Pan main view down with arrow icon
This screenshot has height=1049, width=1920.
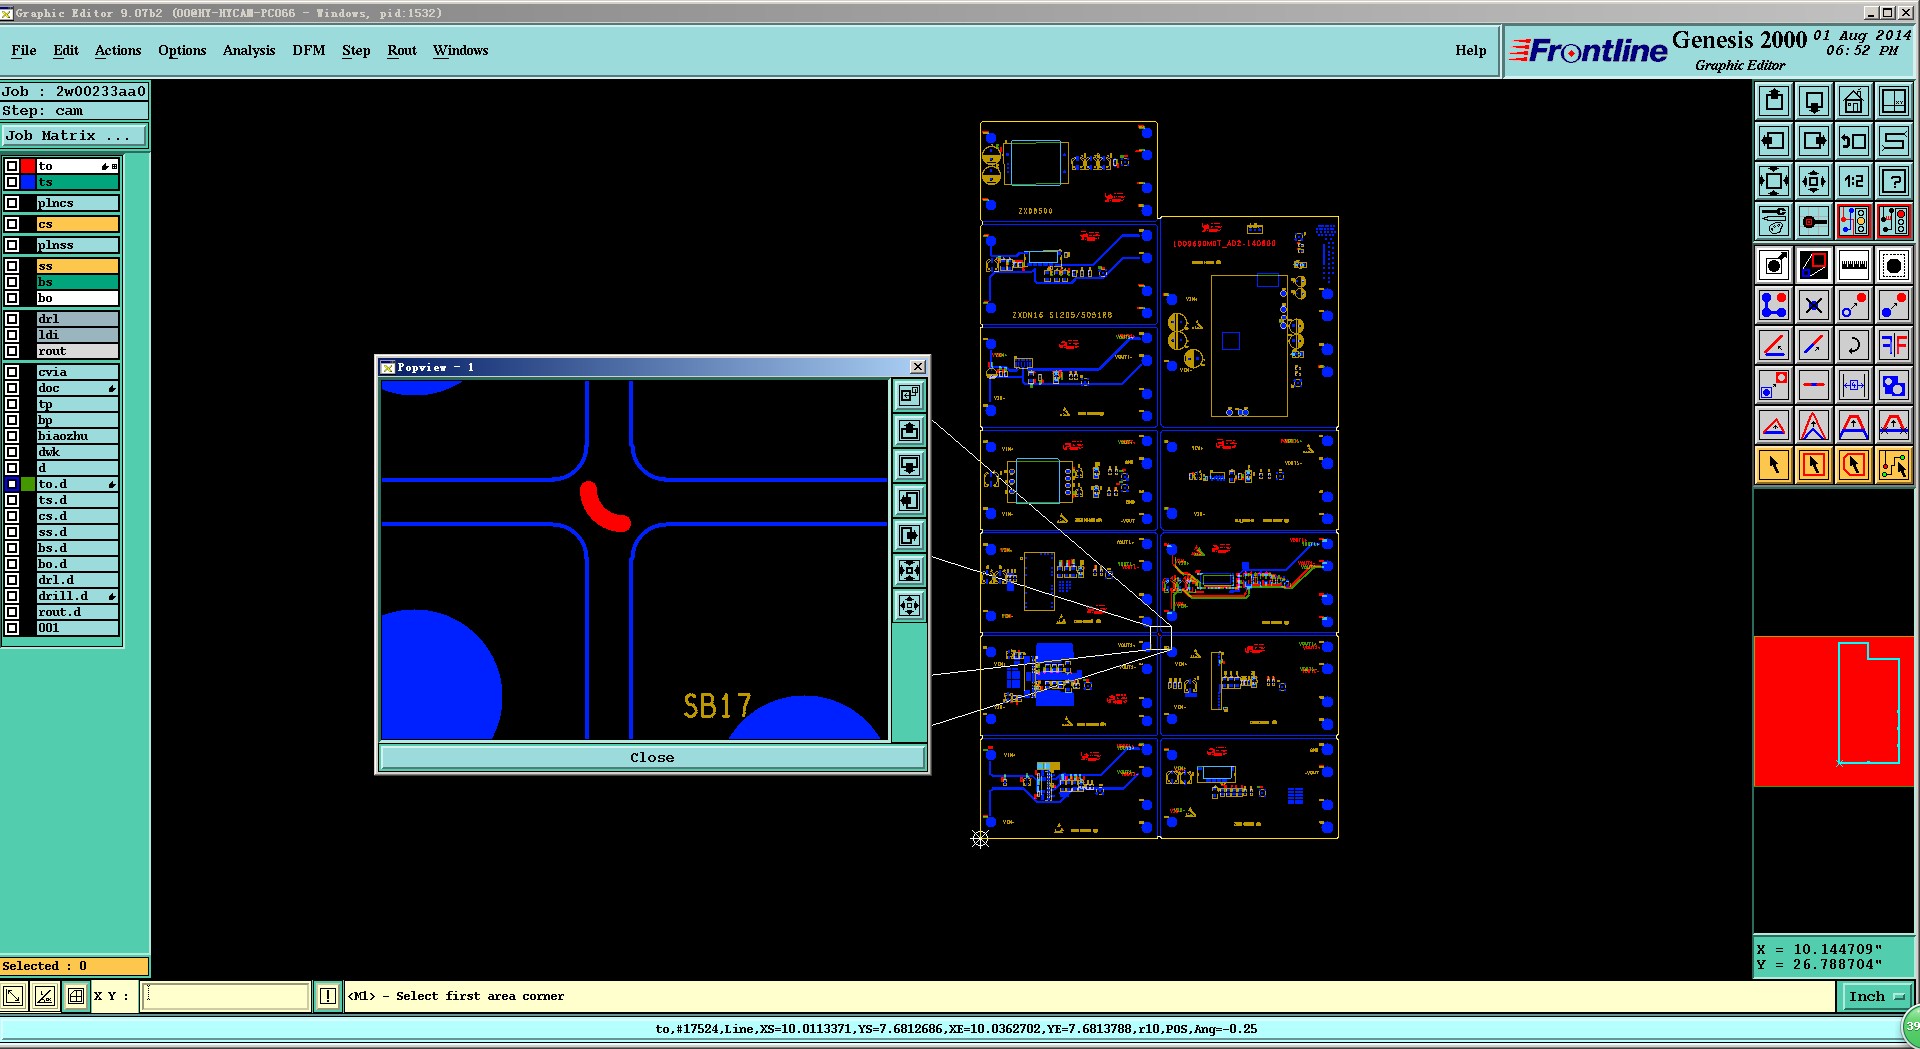[1814, 101]
